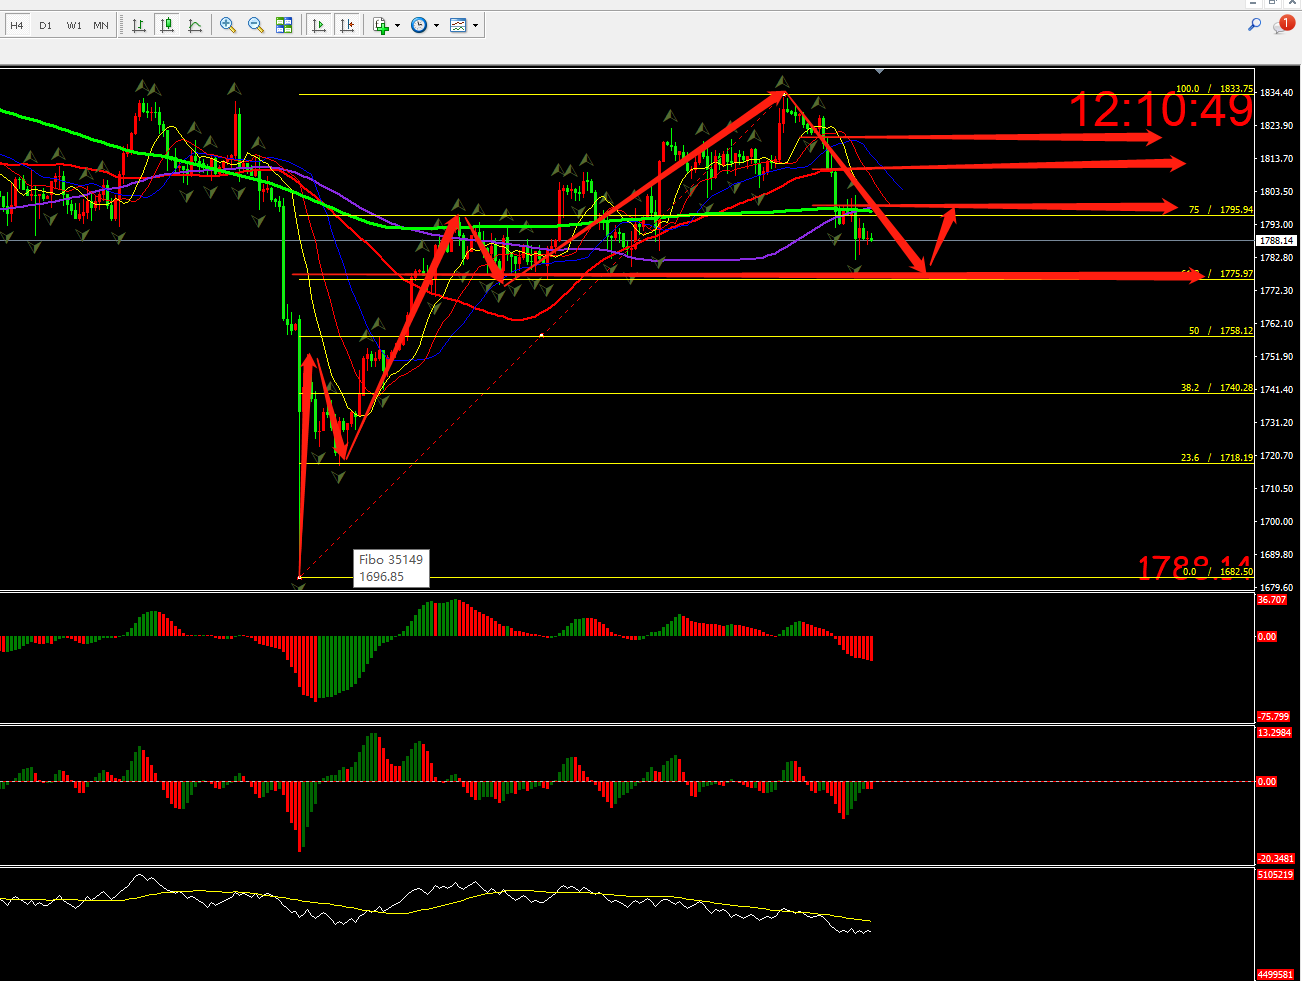Screen dimensions: 1302x981
Task: Tile chart windows icon
Action: pyautogui.click(x=284, y=25)
